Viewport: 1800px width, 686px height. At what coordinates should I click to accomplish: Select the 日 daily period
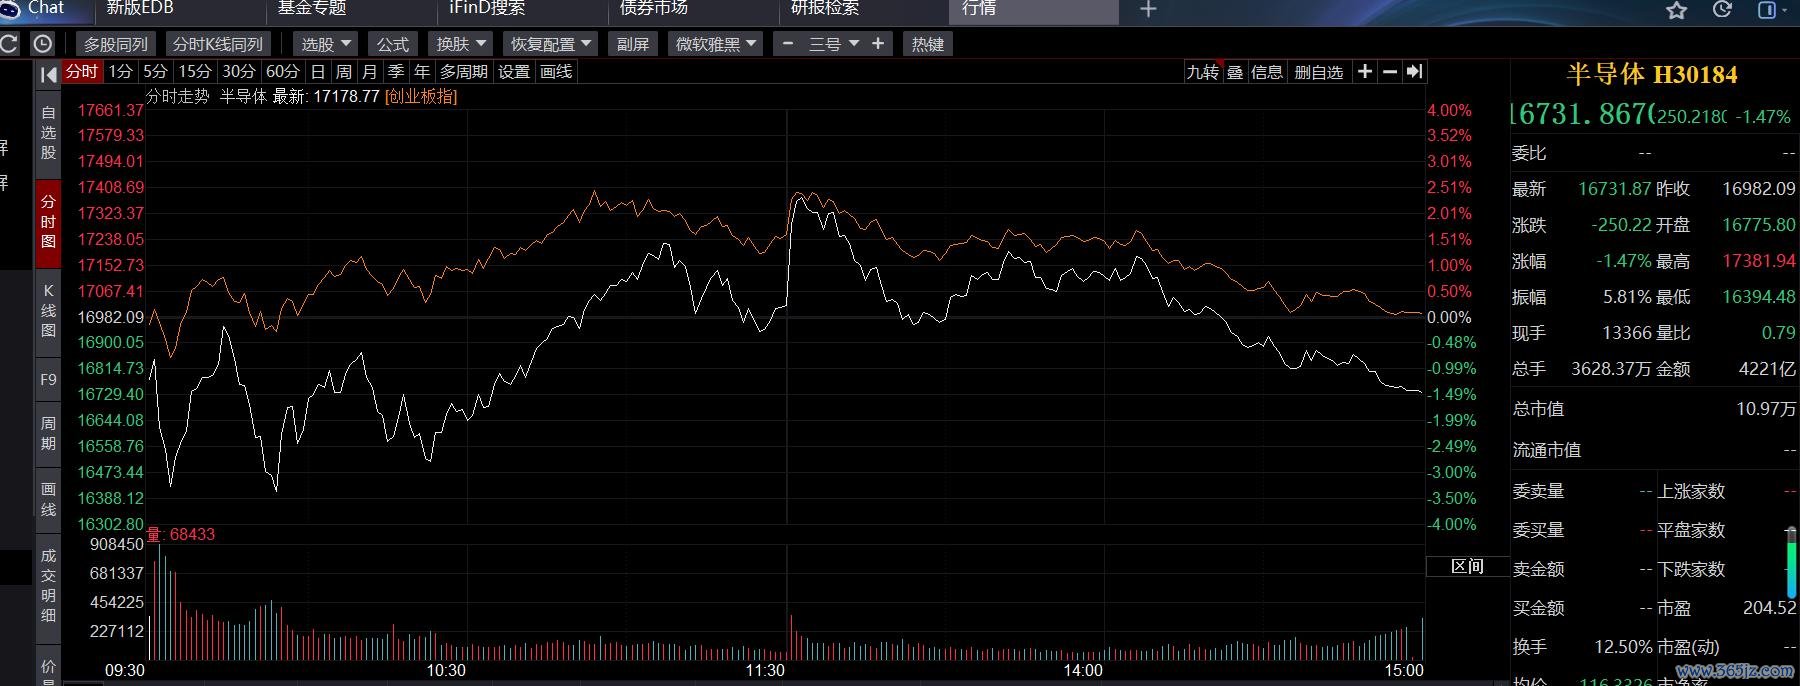tap(318, 72)
